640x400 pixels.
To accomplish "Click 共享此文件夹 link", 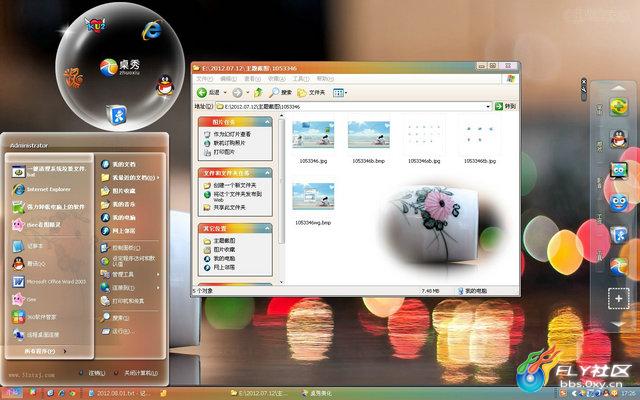I will coord(229,207).
